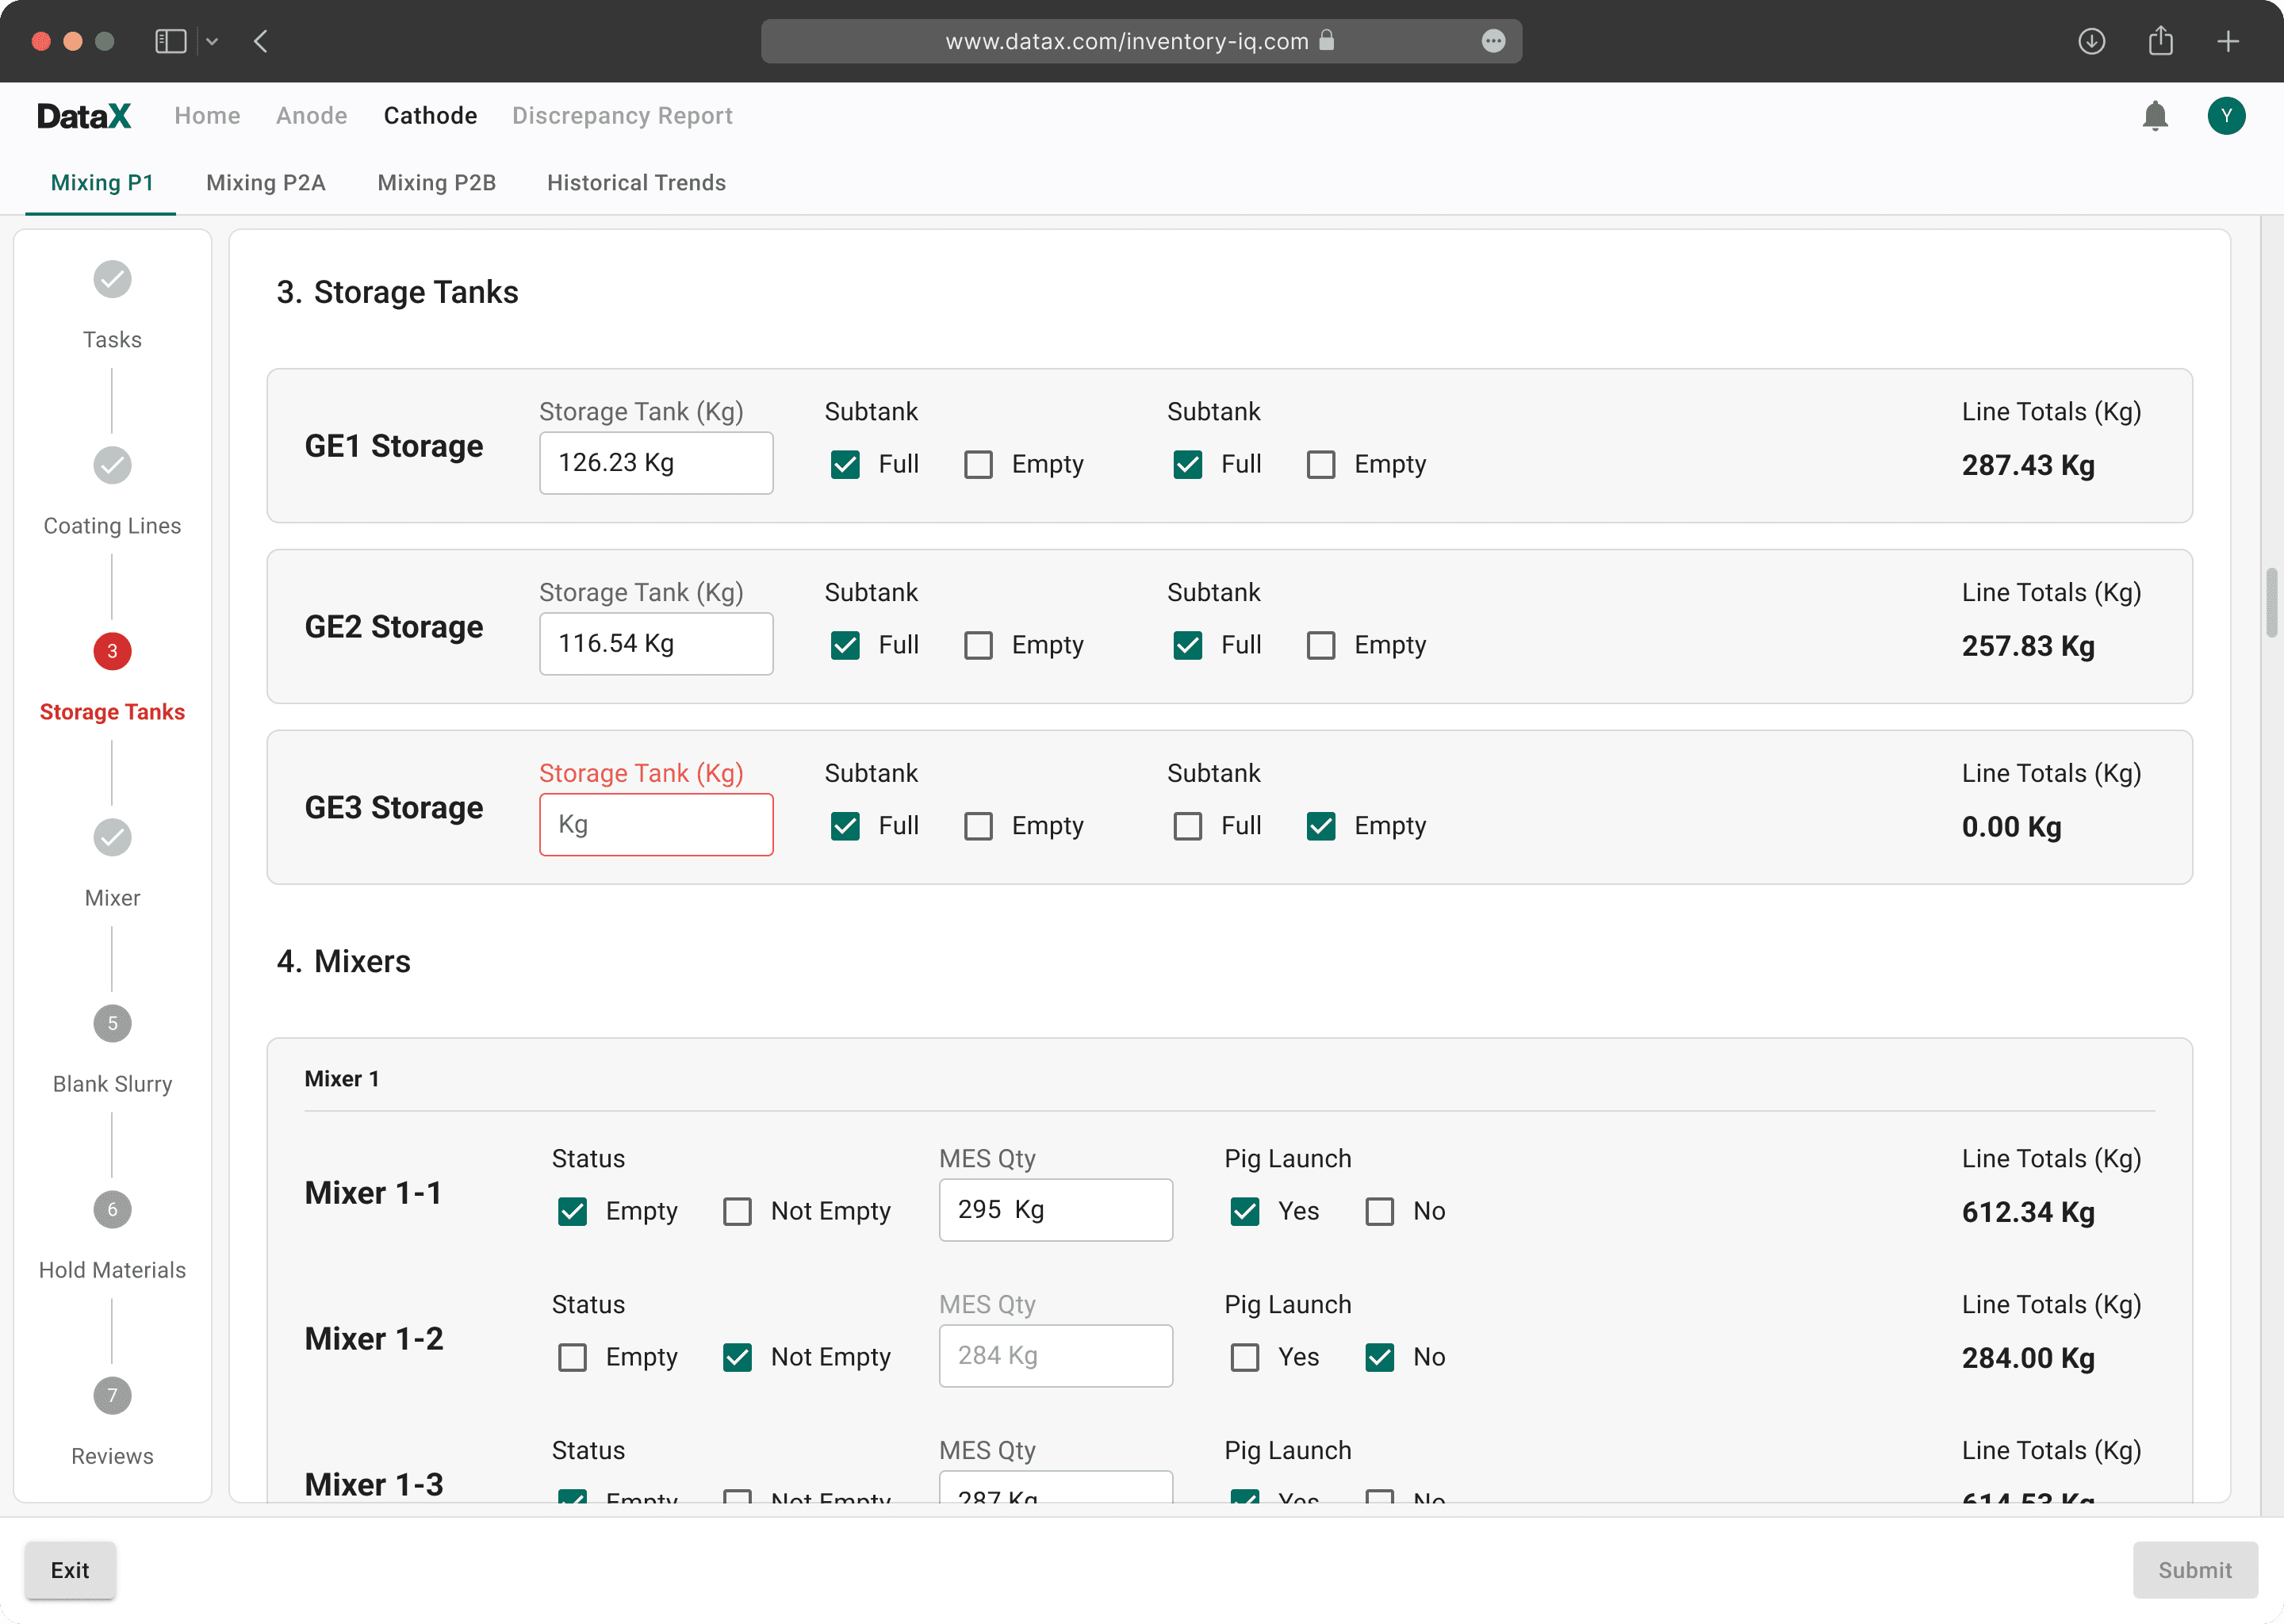Open the Discrepancy Report menu item
The image size is (2284, 1624).
click(622, 116)
